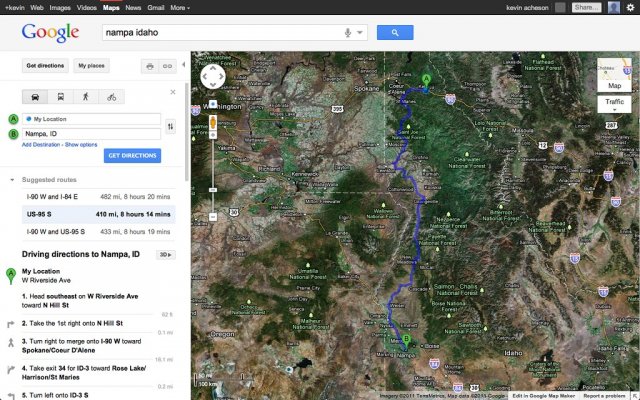Open News in top bar

[x=133, y=7]
